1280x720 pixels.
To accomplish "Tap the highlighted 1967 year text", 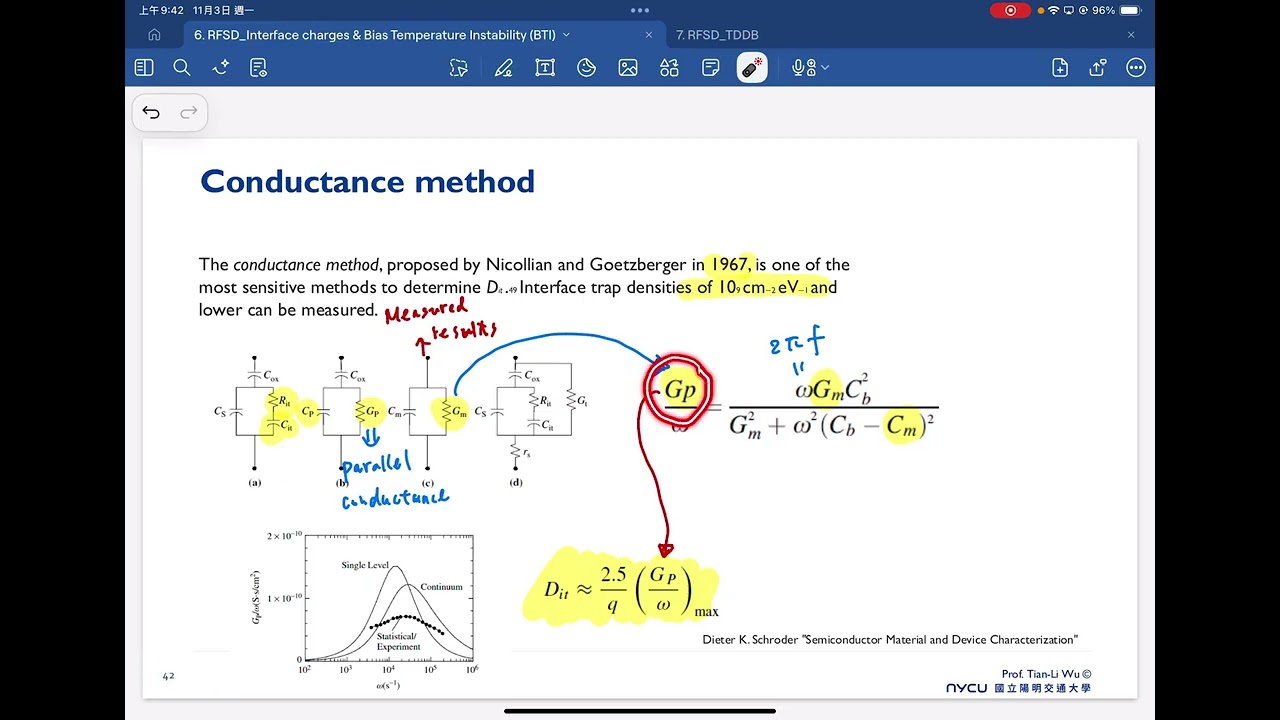I will point(729,264).
